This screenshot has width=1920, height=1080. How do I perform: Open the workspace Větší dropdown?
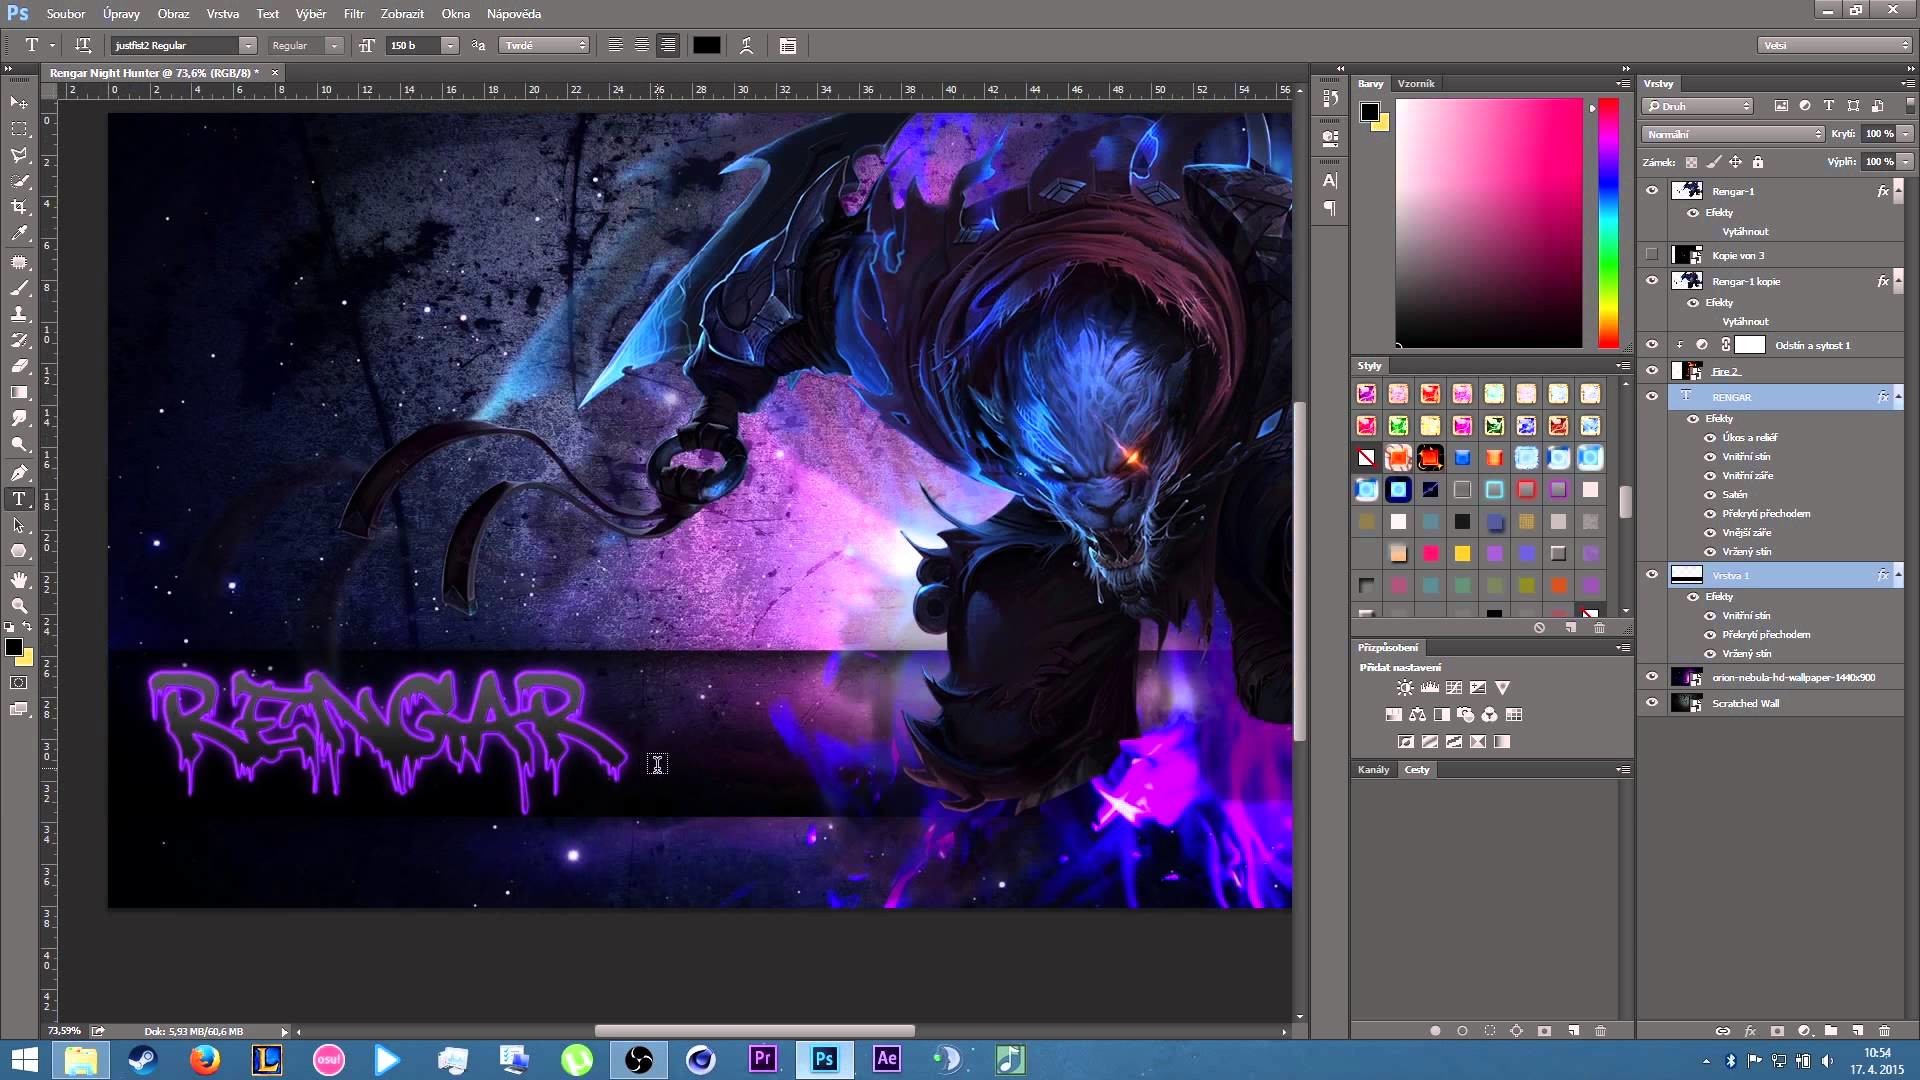1836,45
